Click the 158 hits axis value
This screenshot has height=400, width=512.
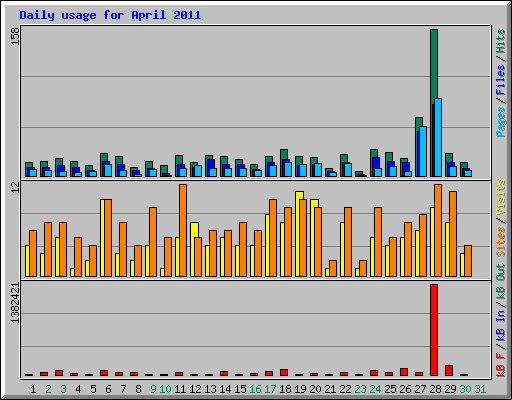(15, 36)
